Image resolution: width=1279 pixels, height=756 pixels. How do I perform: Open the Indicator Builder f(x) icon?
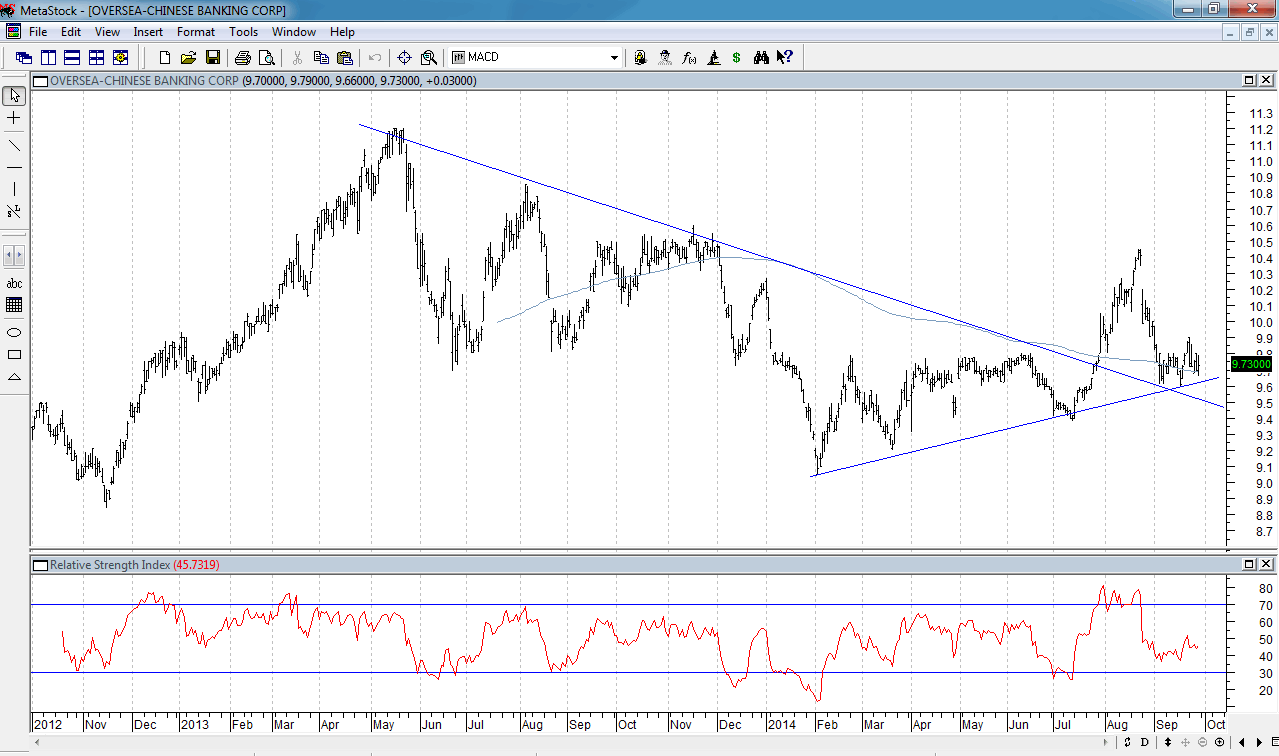(689, 58)
